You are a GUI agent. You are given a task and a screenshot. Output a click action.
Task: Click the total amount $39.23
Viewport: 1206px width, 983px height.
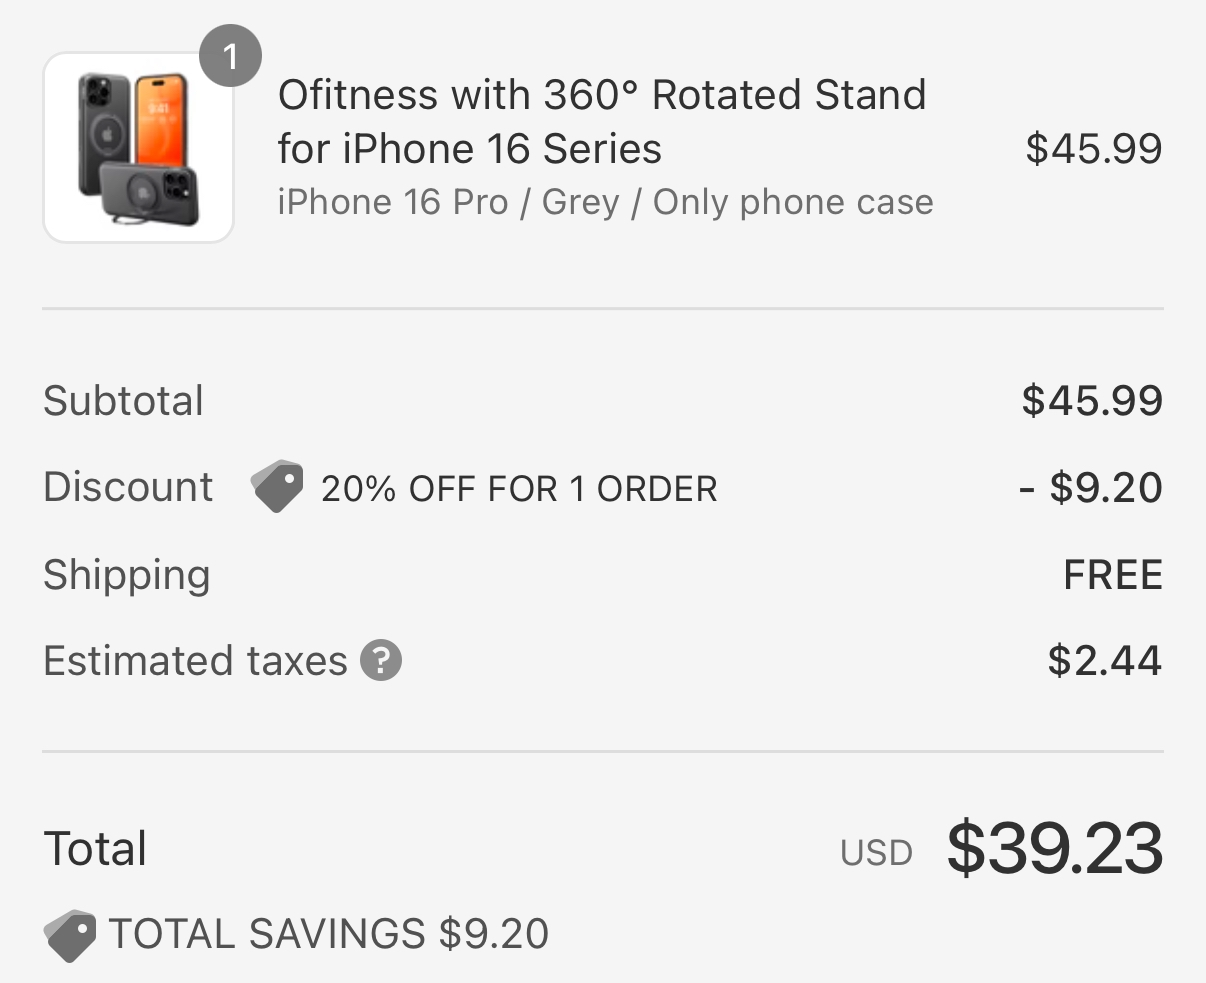coord(1054,848)
